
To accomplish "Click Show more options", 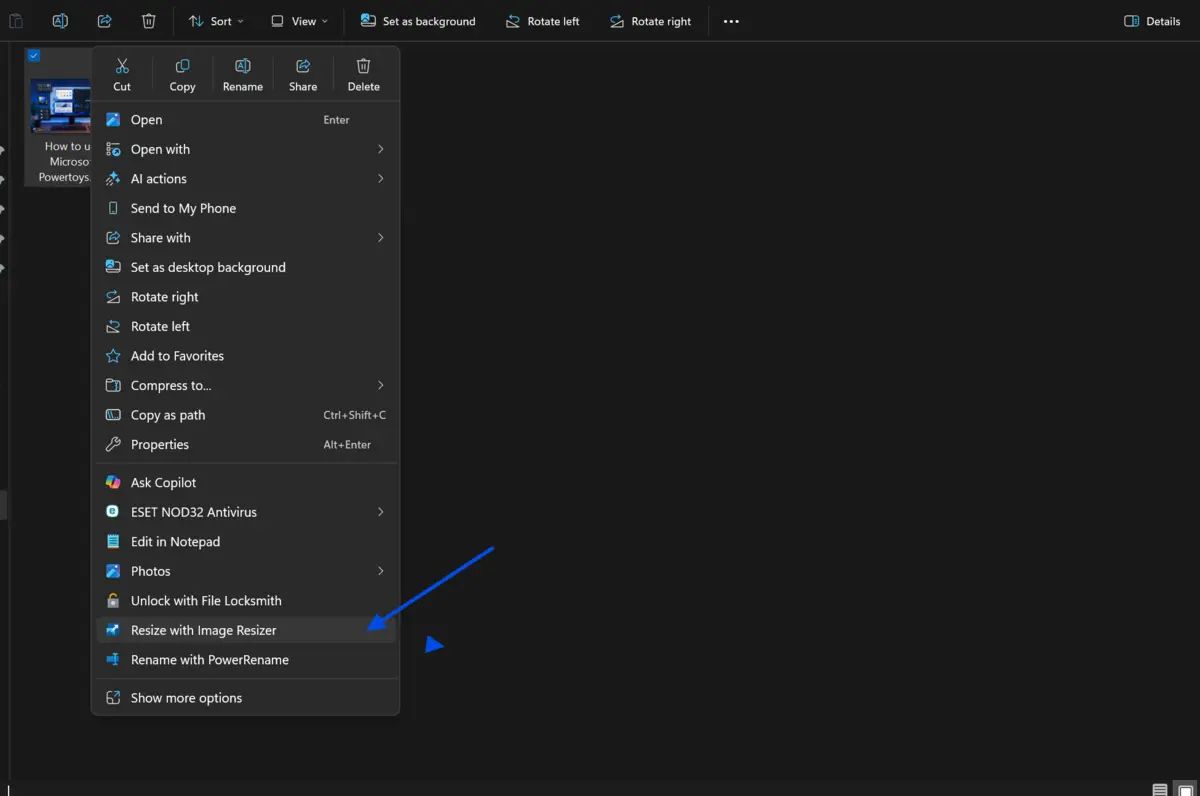I will (245, 698).
